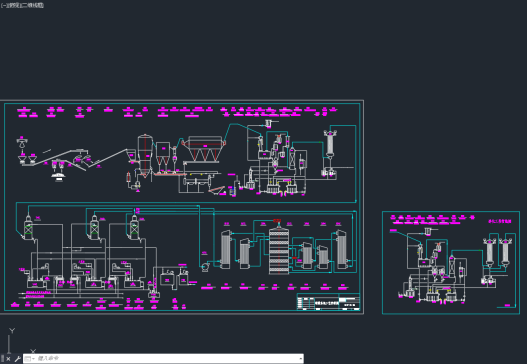Open the [-] viewport controls menu
527x364 pixels.
pos(4,5)
